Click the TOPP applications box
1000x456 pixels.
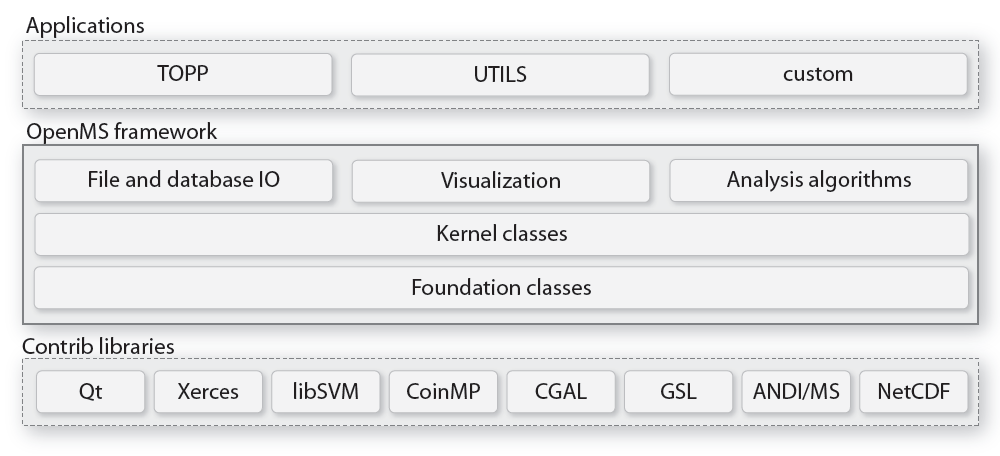coord(183,74)
